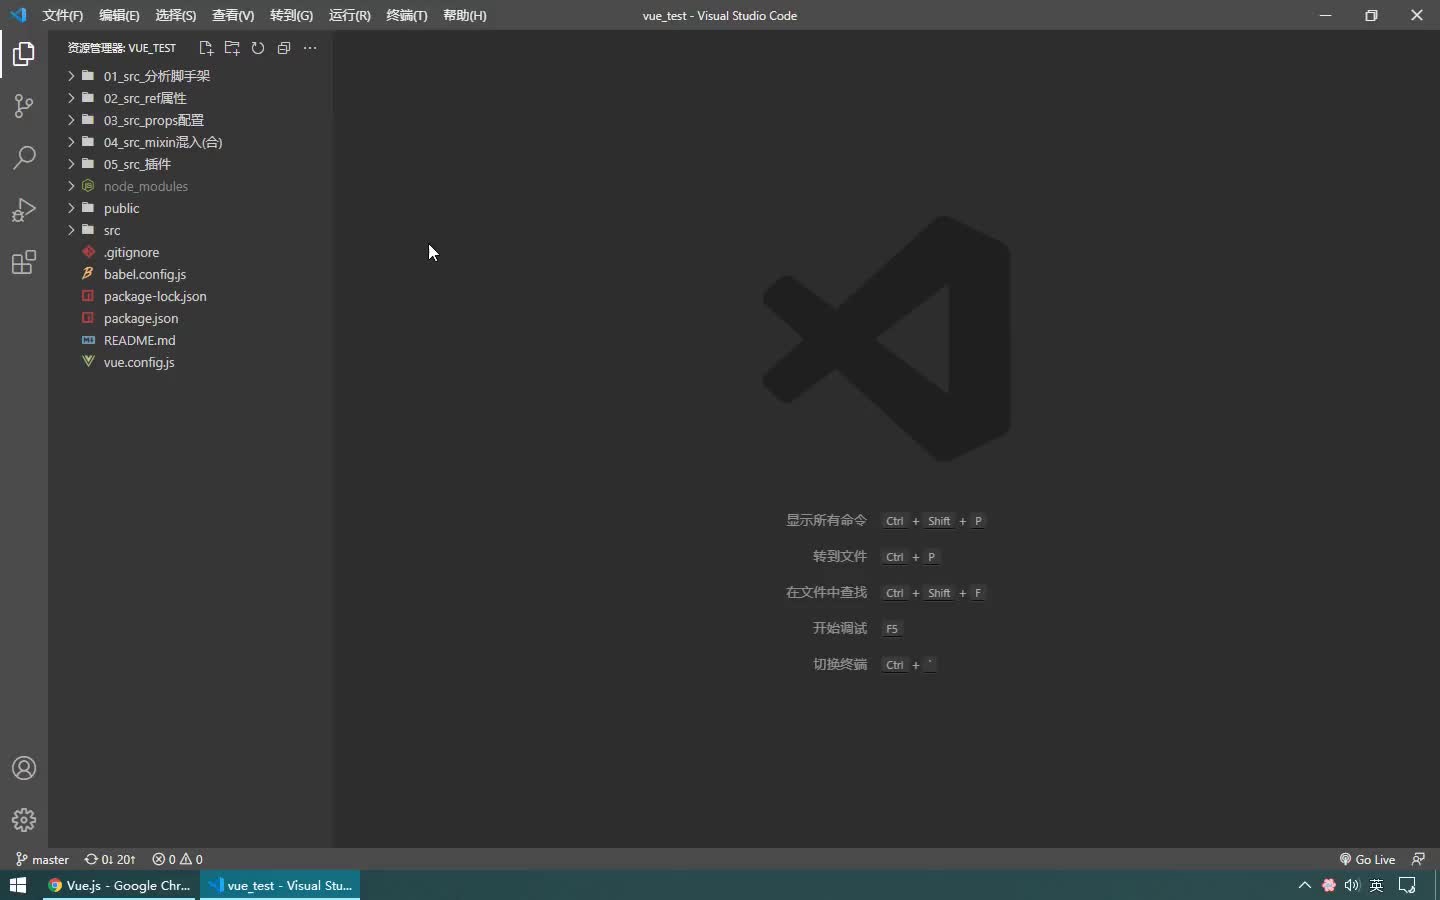Open problems panel from errors and warnings count

click(x=177, y=859)
